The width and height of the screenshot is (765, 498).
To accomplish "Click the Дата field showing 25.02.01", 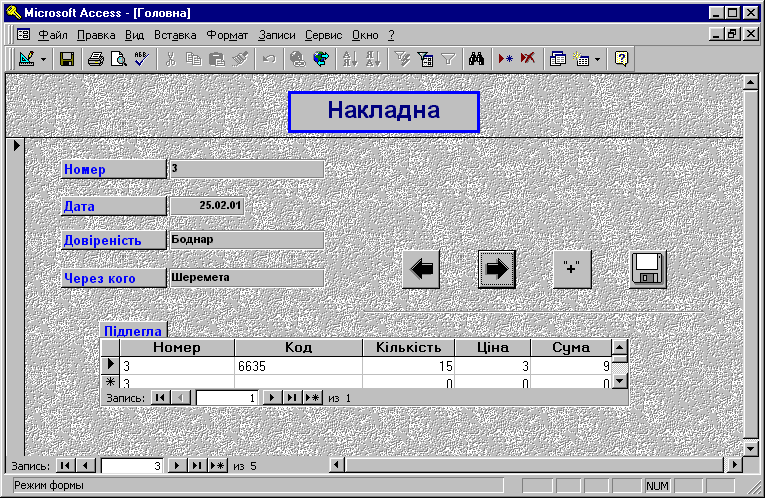I will pos(207,206).
